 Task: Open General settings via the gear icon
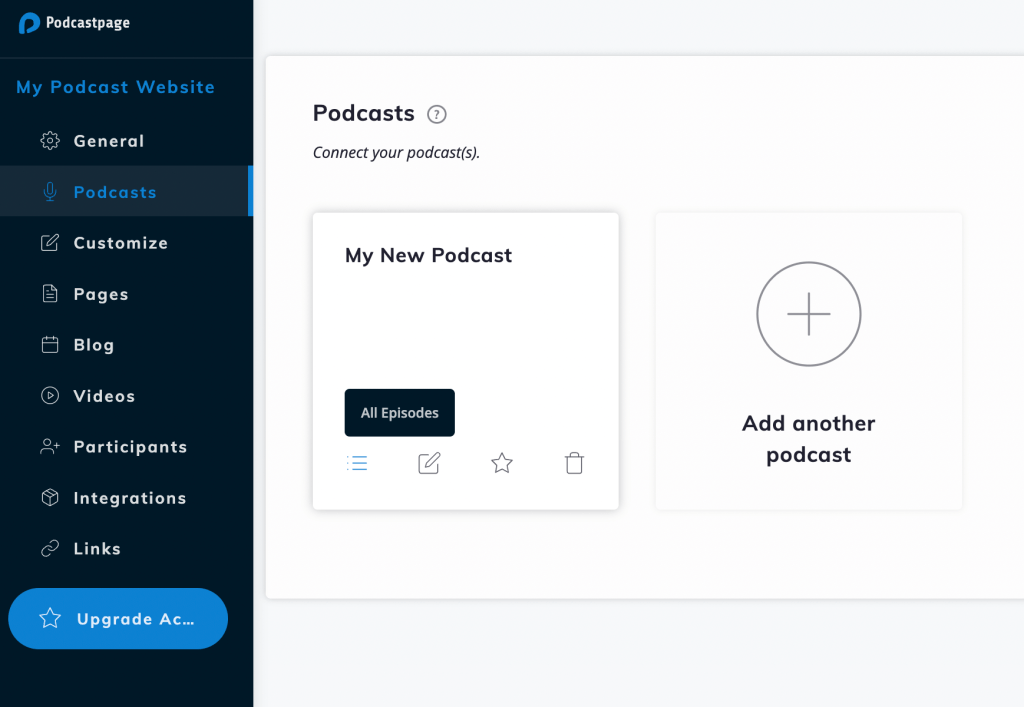point(48,140)
